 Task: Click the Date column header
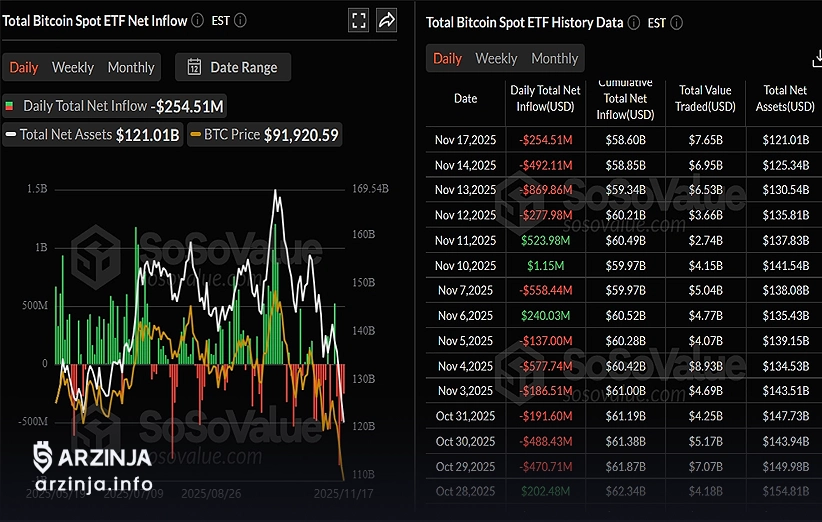pos(465,98)
